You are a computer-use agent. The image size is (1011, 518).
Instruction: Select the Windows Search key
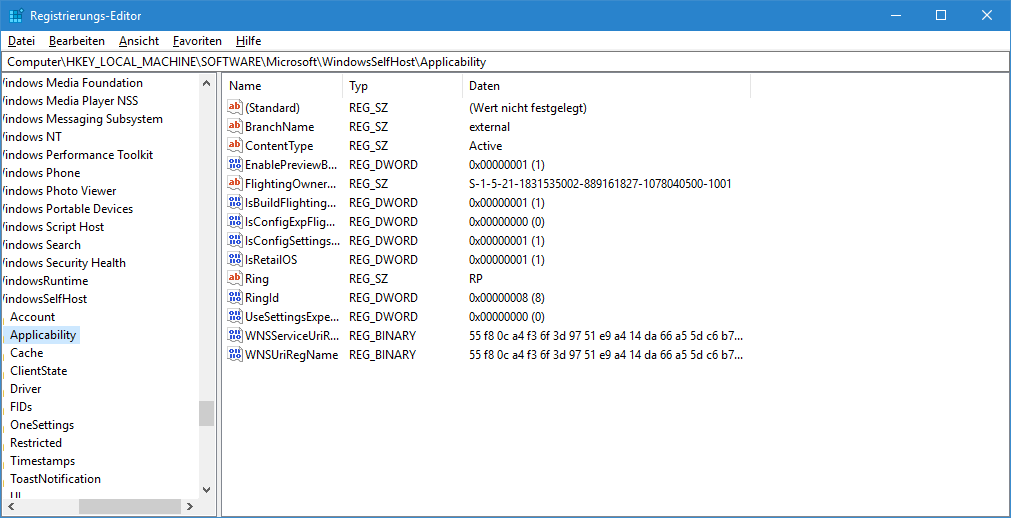[x=41, y=244]
